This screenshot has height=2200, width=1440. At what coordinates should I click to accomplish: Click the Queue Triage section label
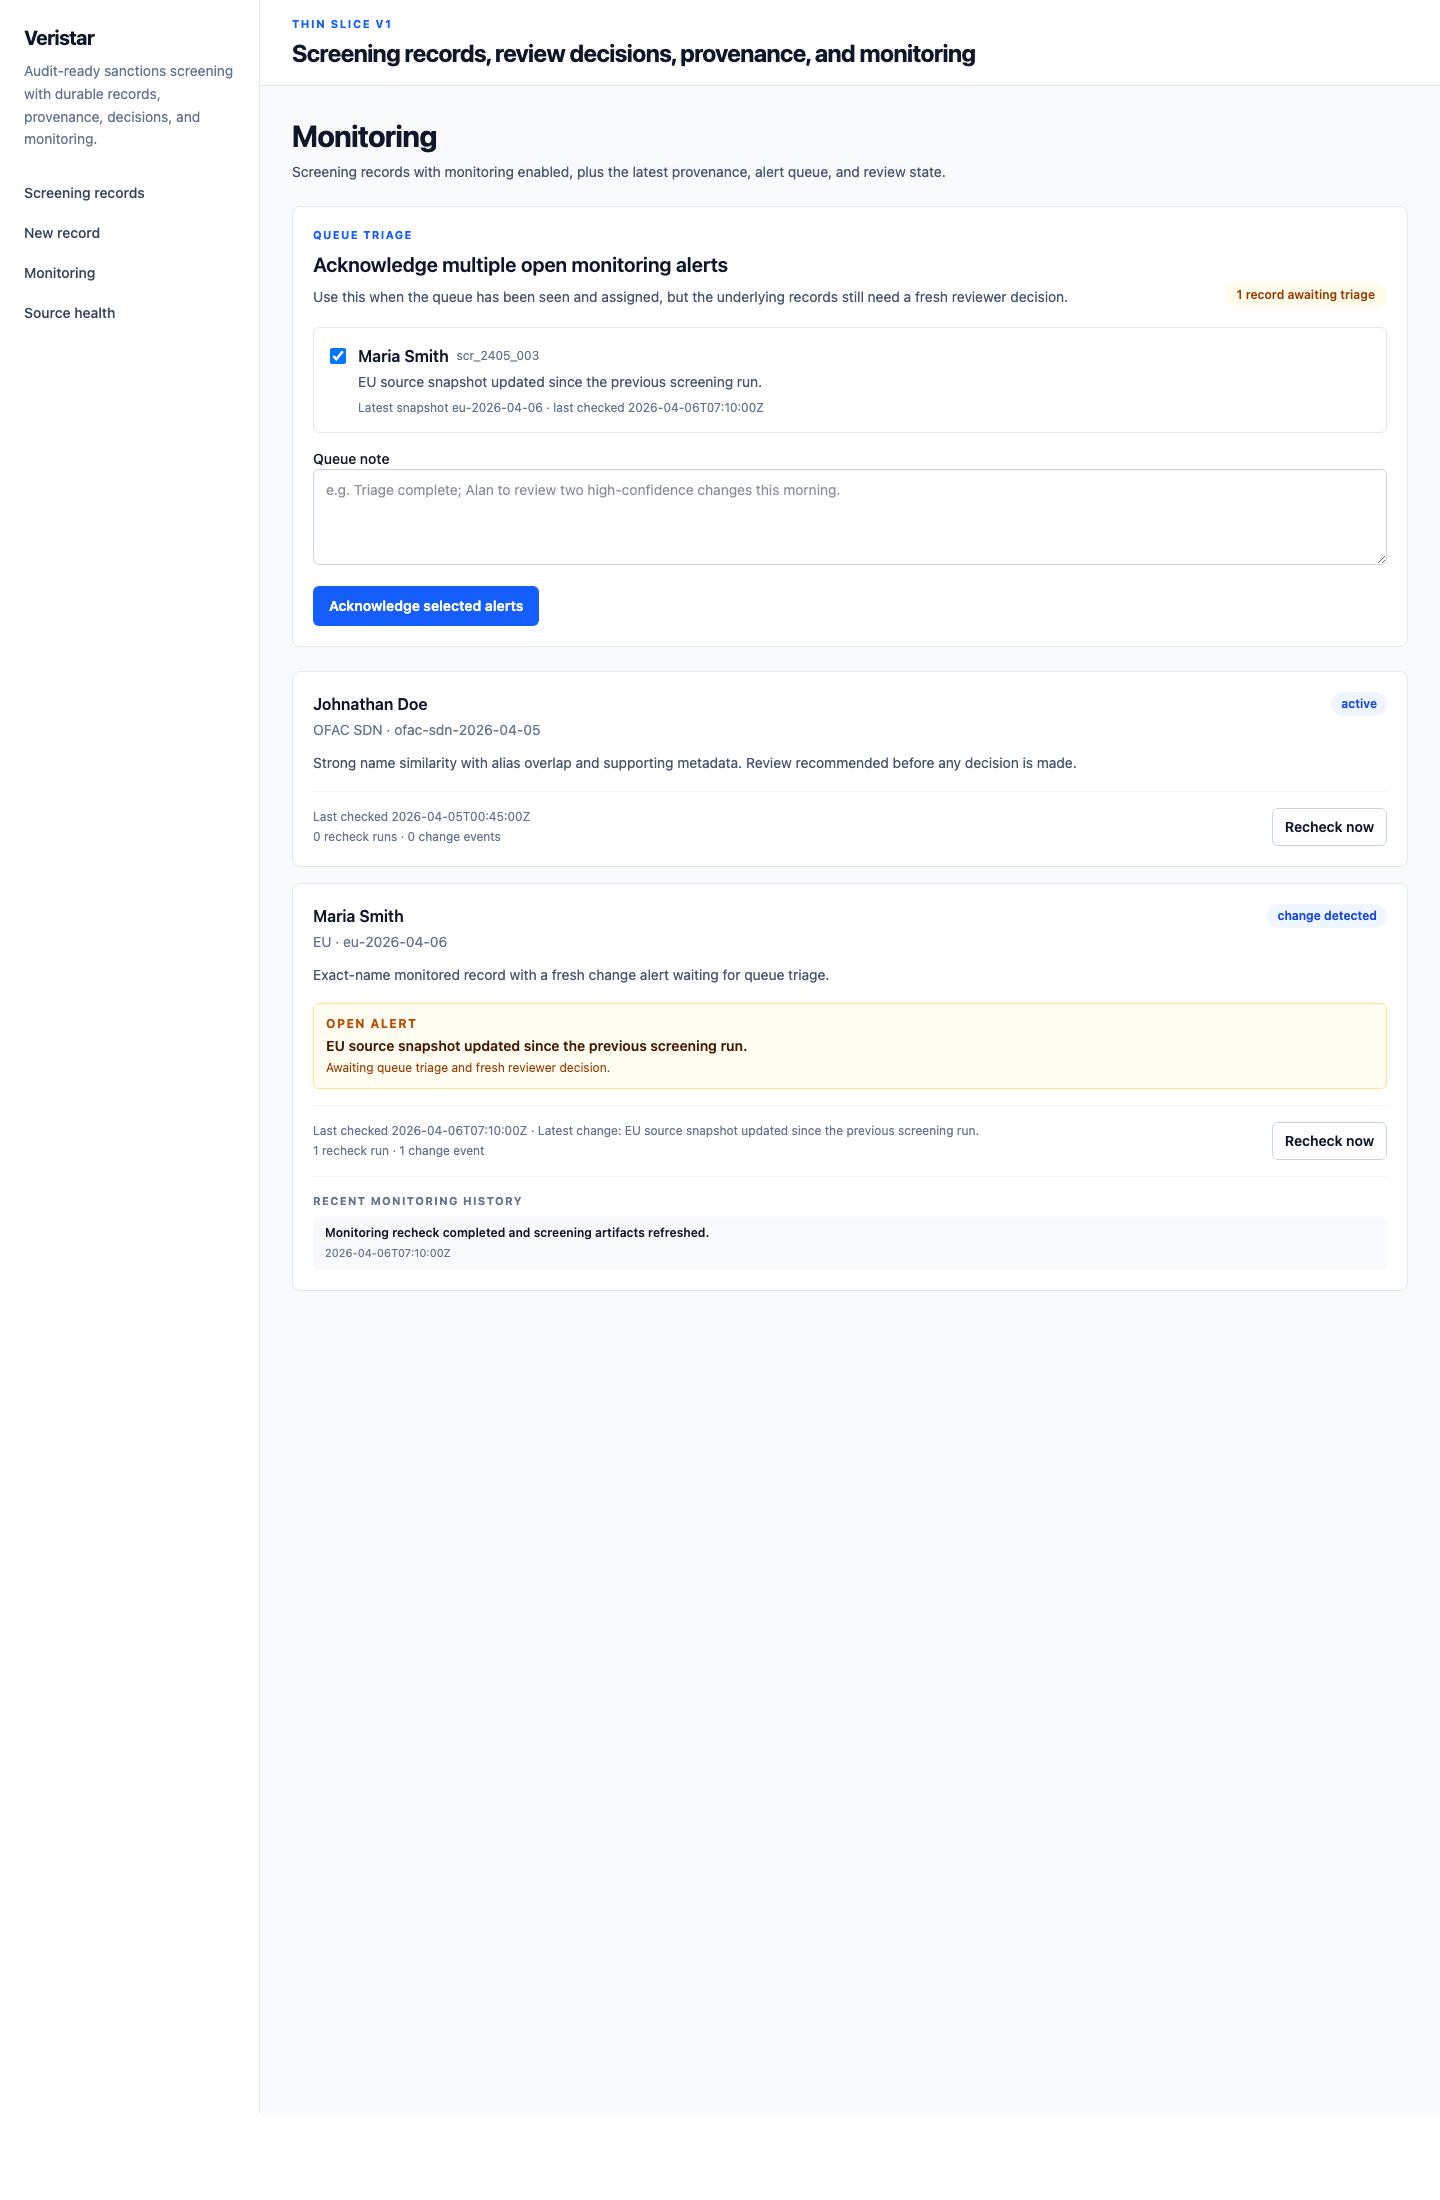click(362, 235)
